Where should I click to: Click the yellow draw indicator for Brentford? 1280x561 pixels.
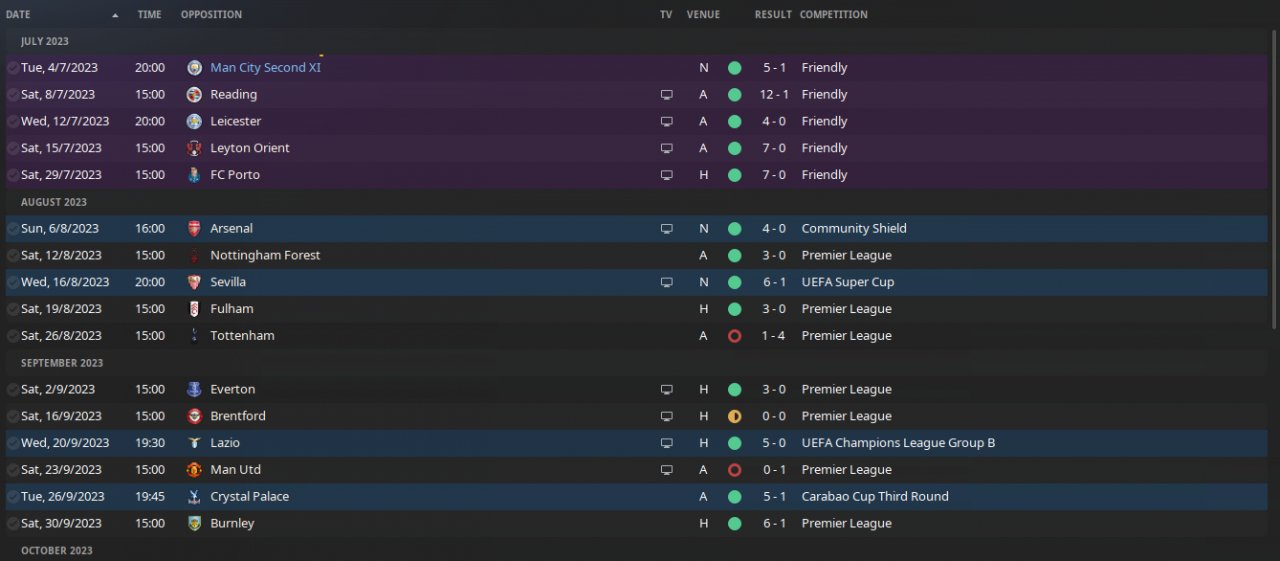tap(735, 416)
